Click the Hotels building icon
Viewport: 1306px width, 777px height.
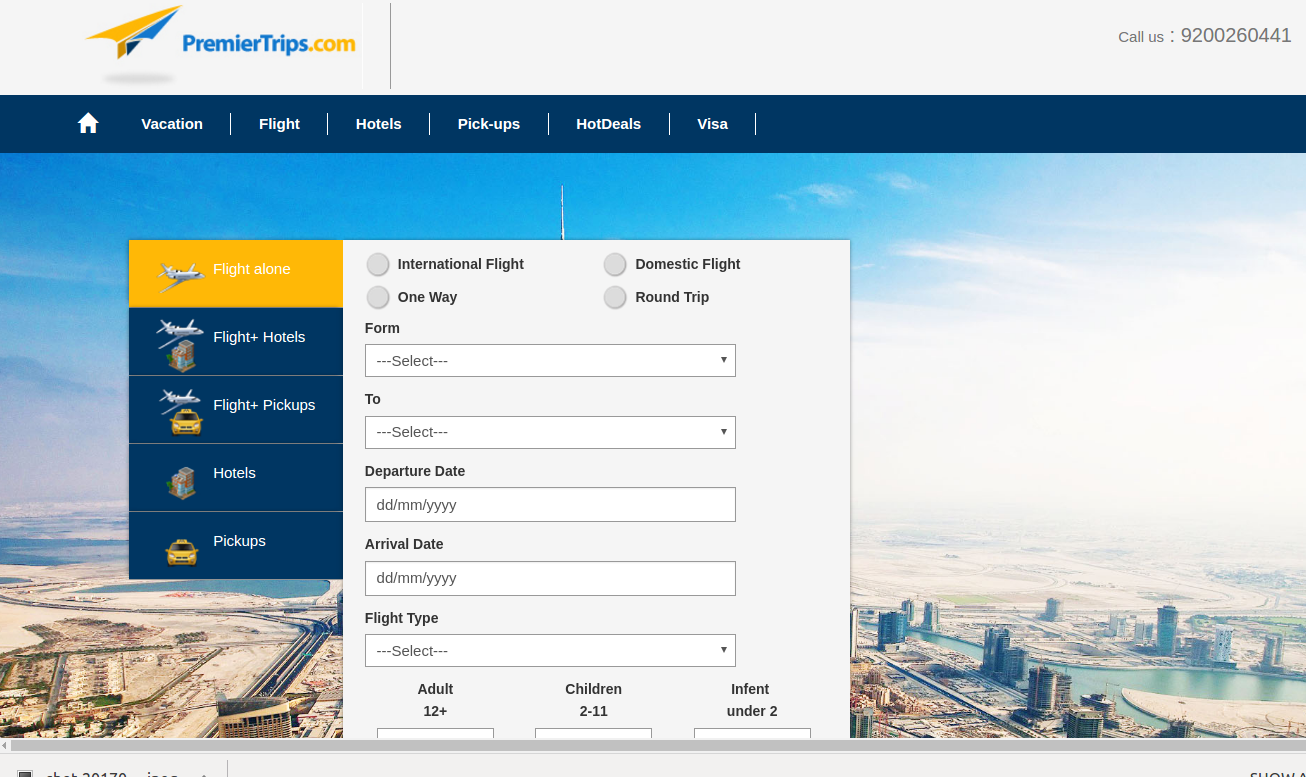click(x=181, y=482)
